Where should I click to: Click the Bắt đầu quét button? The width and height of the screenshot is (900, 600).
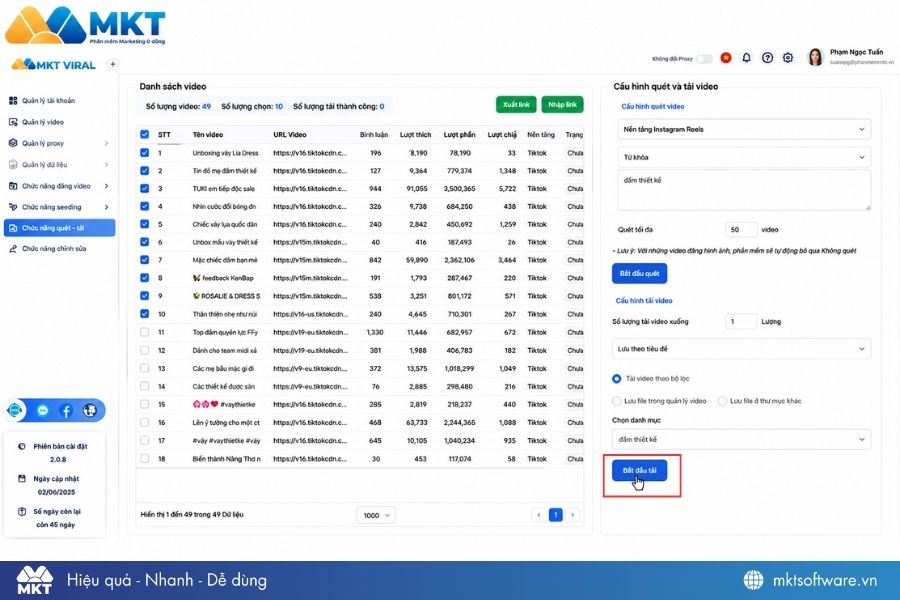[639, 273]
